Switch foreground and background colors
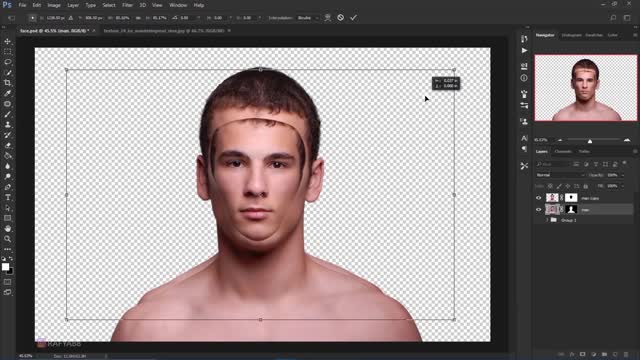Image resolution: width=640 pixels, height=360 pixels. (x=11, y=258)
